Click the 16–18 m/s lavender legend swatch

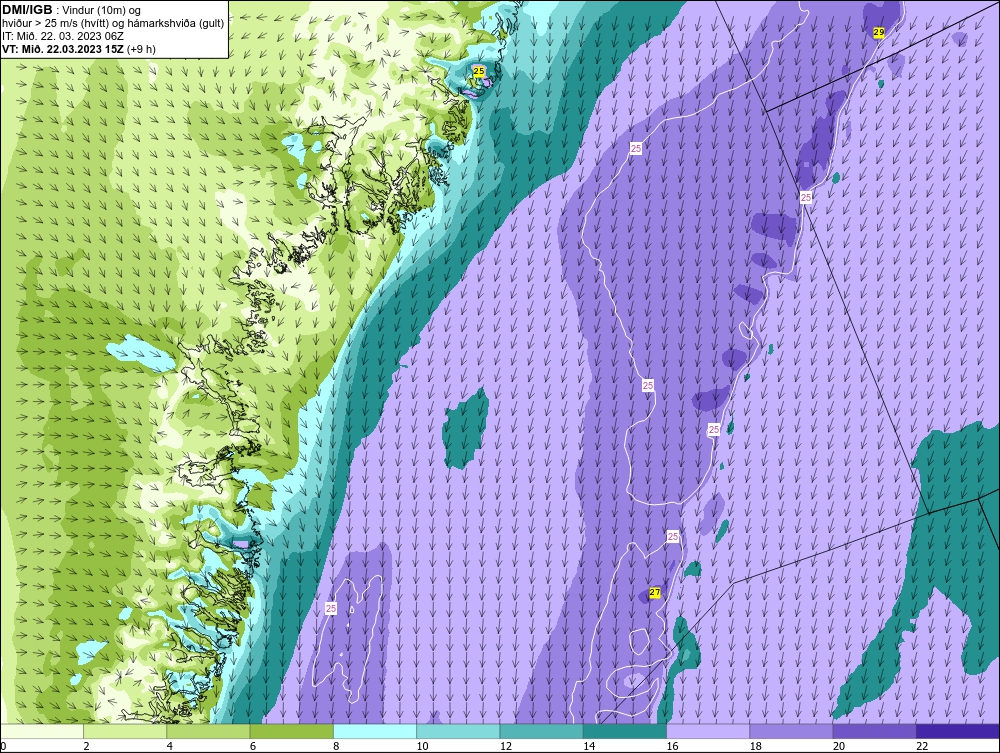tap(708, 731)
